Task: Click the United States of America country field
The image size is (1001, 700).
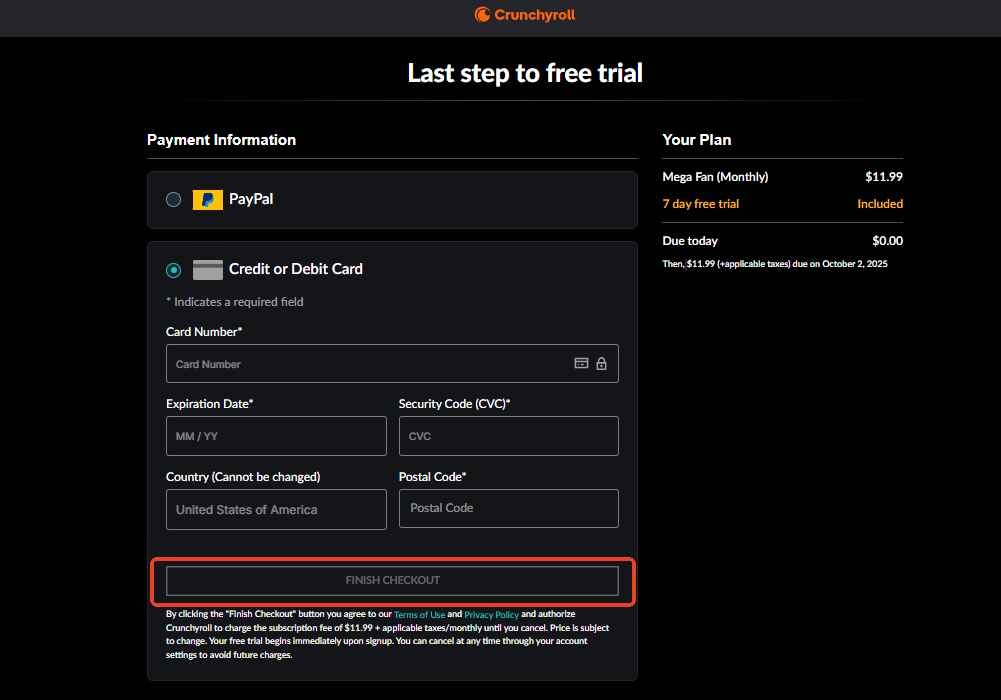Action: (276, 509)
